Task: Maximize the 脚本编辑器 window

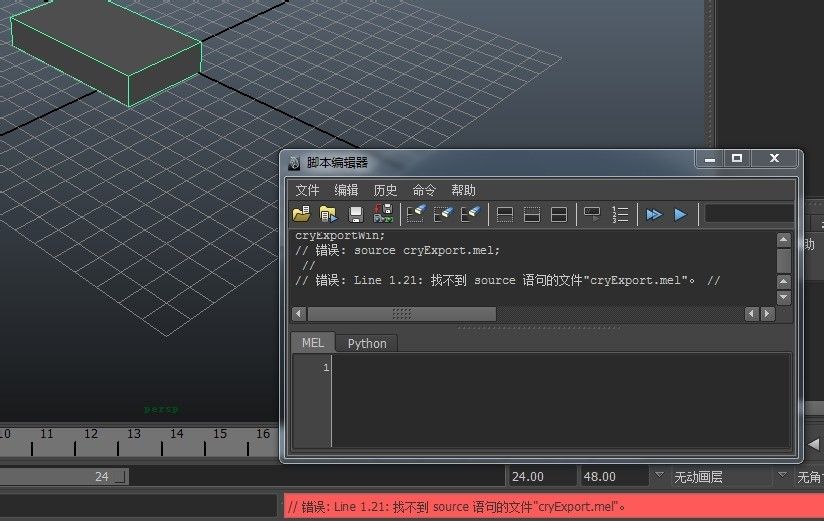Action: (x=737, y=158)
